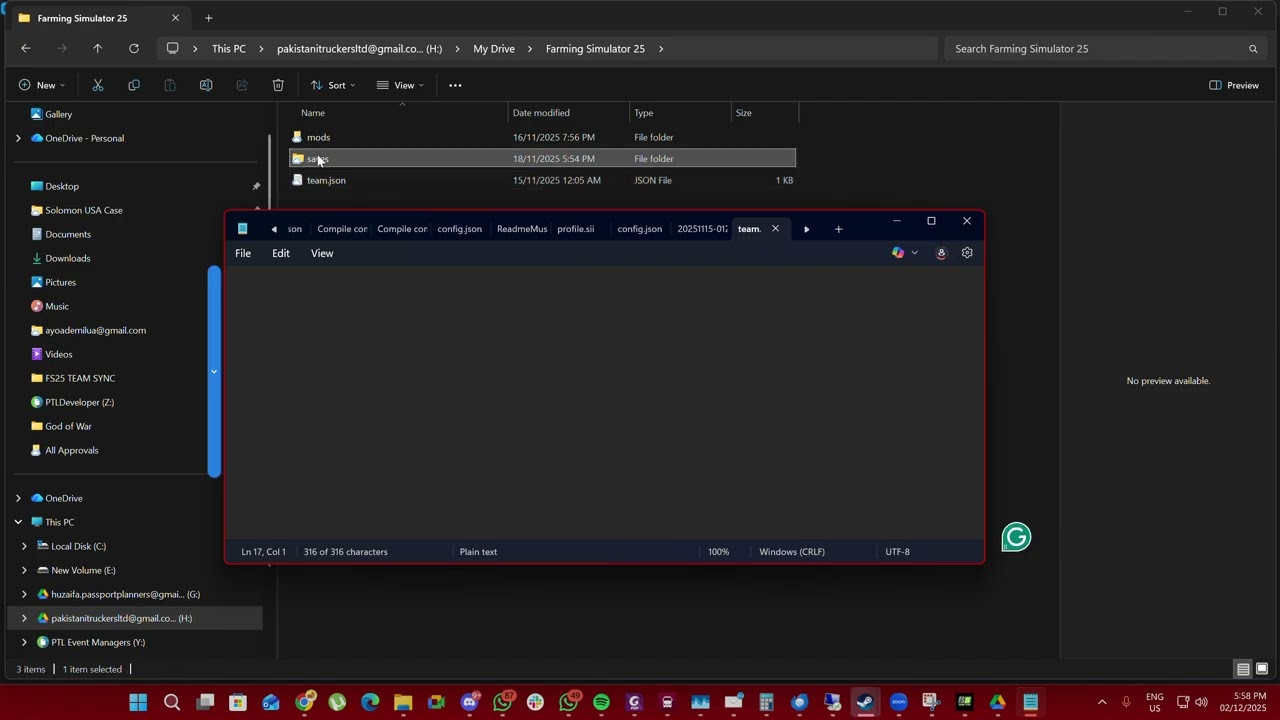Screen dimensions: 1280x720
Task: Collapse the This PC tree node
Action: (x=18, y=522)
